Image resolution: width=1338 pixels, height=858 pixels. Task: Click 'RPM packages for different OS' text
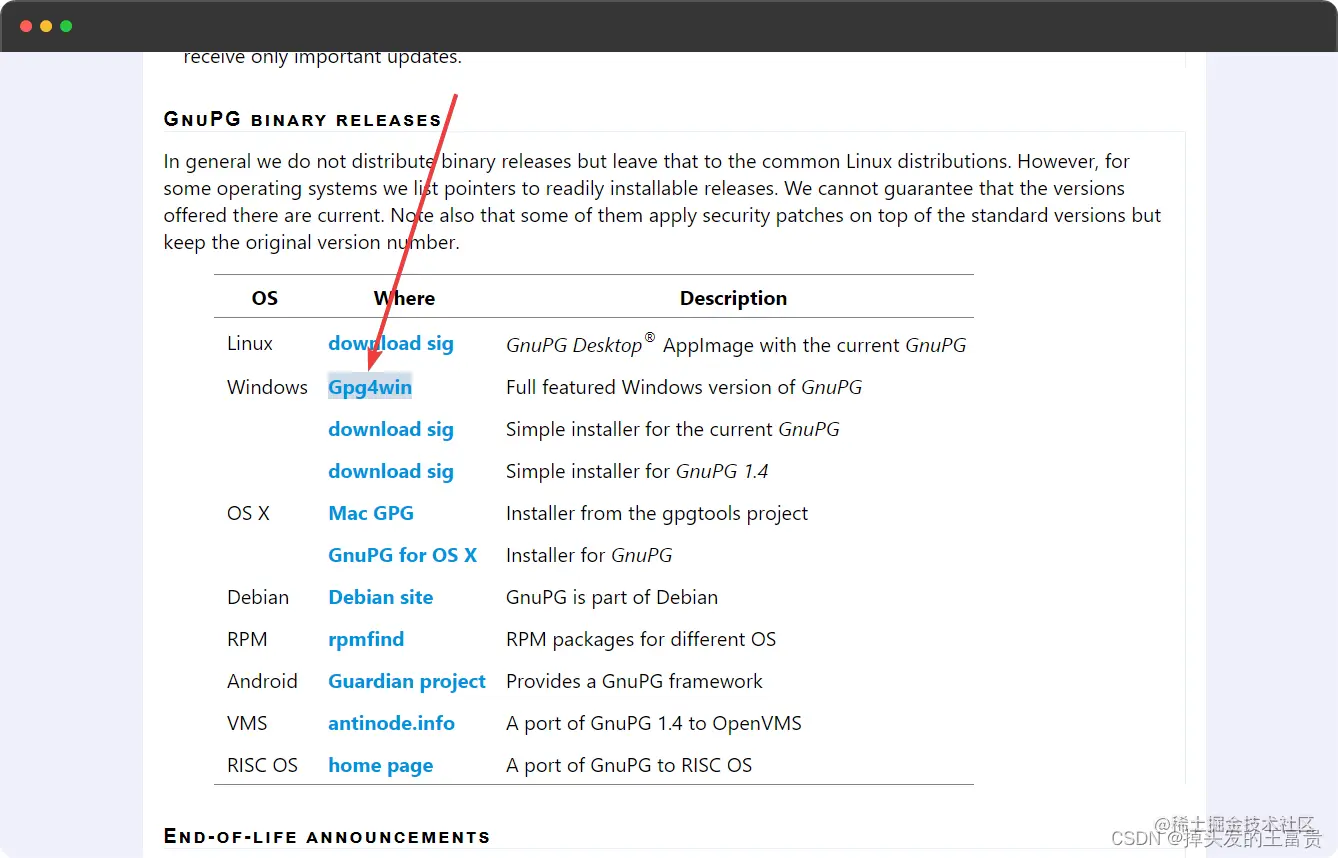[x=641, y=639]
